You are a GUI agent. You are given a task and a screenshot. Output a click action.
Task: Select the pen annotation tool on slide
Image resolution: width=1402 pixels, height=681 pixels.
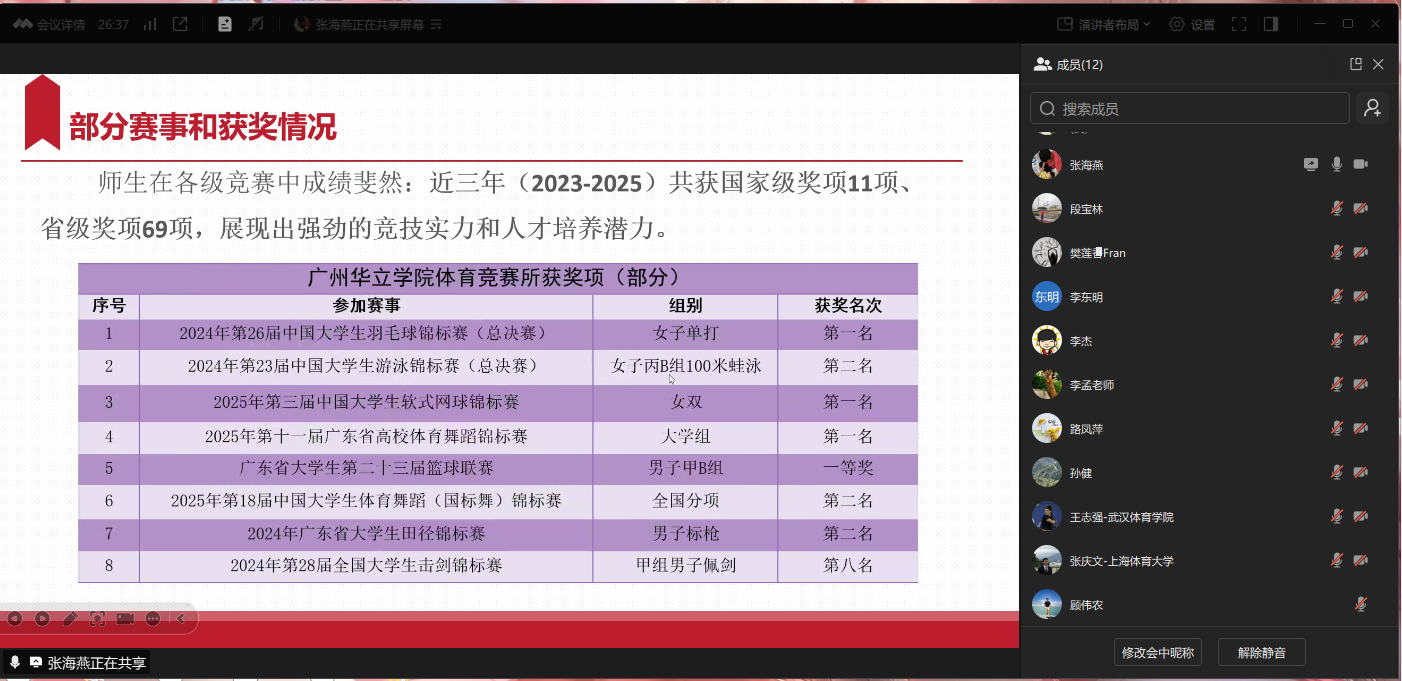point(70,619)
